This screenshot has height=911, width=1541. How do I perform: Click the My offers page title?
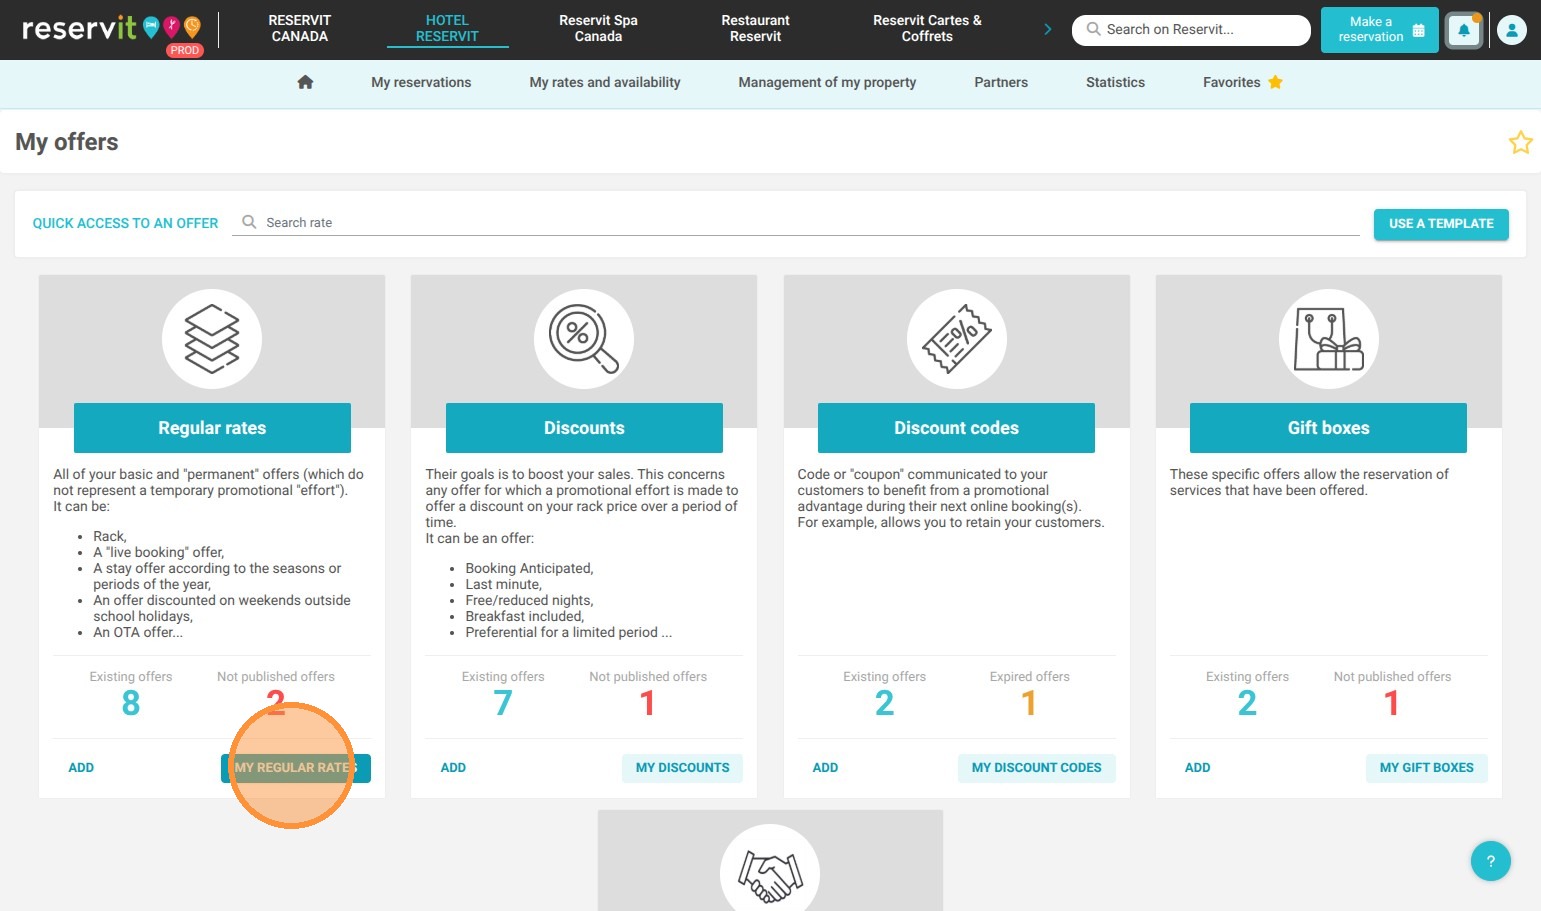[67, 142]
